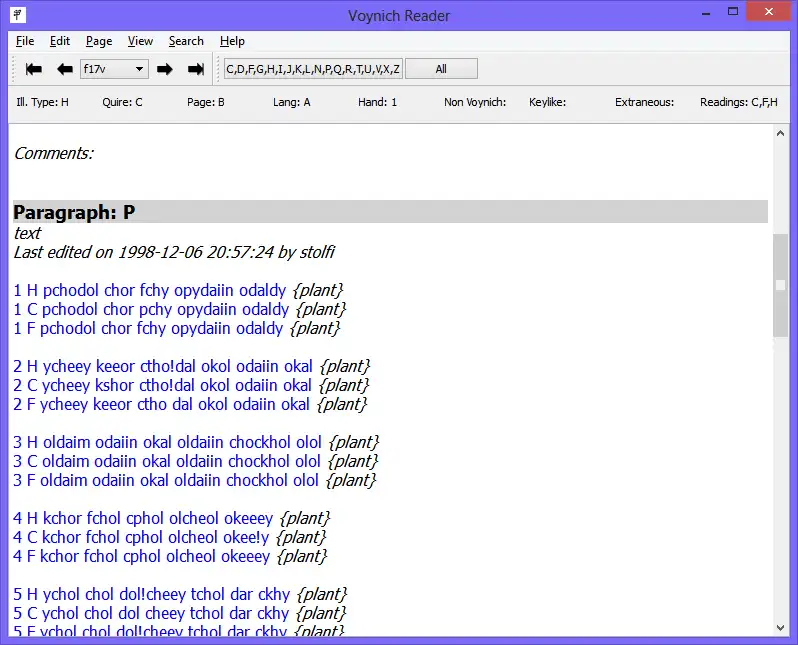Click line '2 C ycheey kshor ctho!dal'
The image size is (798, 645).
191,385
